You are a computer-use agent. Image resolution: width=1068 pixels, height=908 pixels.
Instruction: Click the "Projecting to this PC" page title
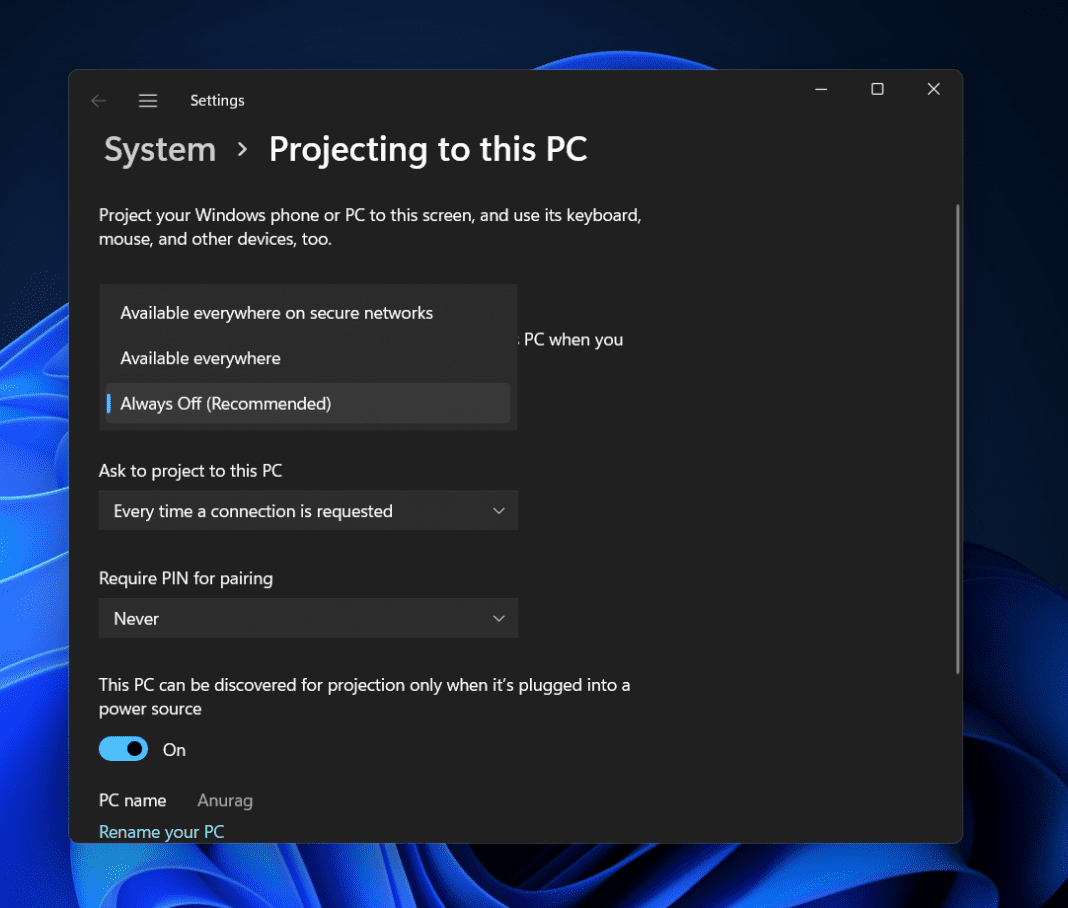click(428, 149)
